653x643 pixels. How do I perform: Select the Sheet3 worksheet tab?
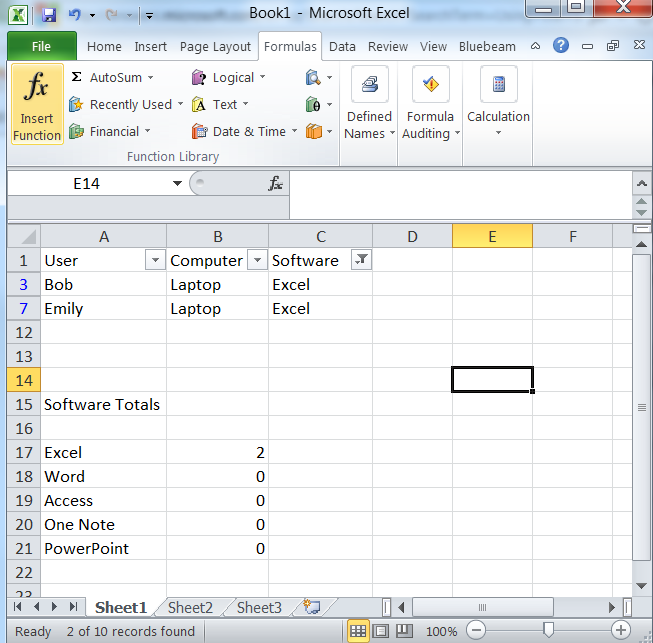[x=259, y=608]
